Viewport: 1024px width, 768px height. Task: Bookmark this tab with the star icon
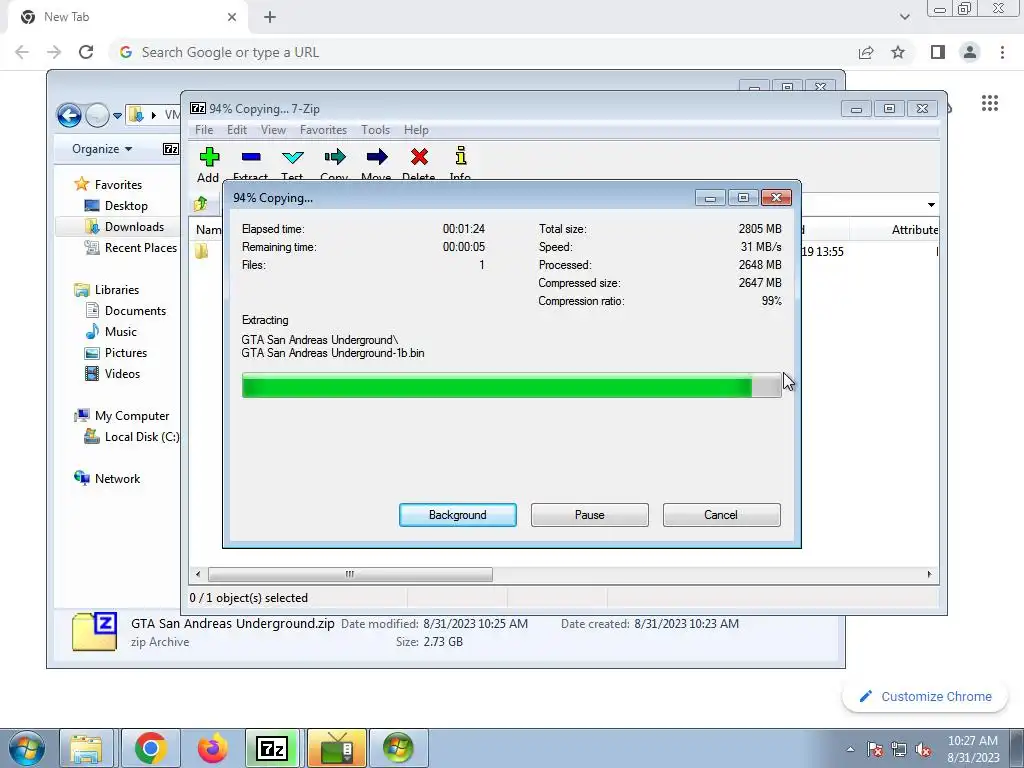coord(898,52)
